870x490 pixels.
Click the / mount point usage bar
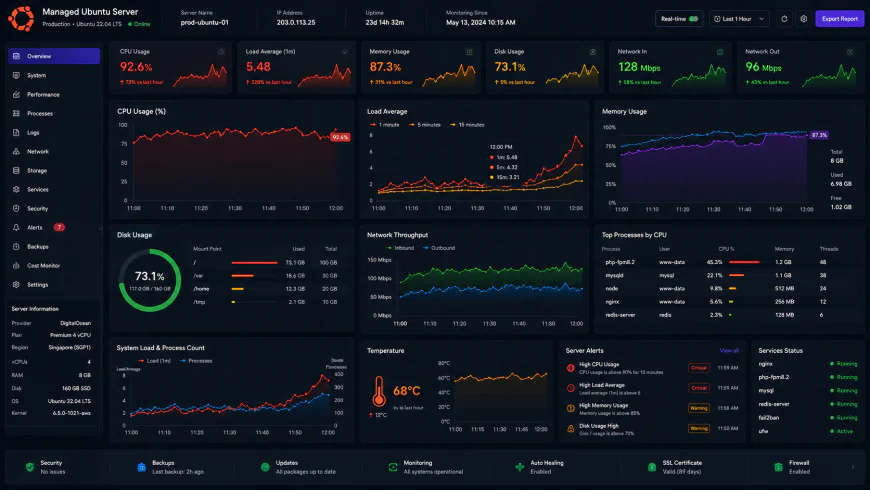pyautogui.click(x=255, y=262)
